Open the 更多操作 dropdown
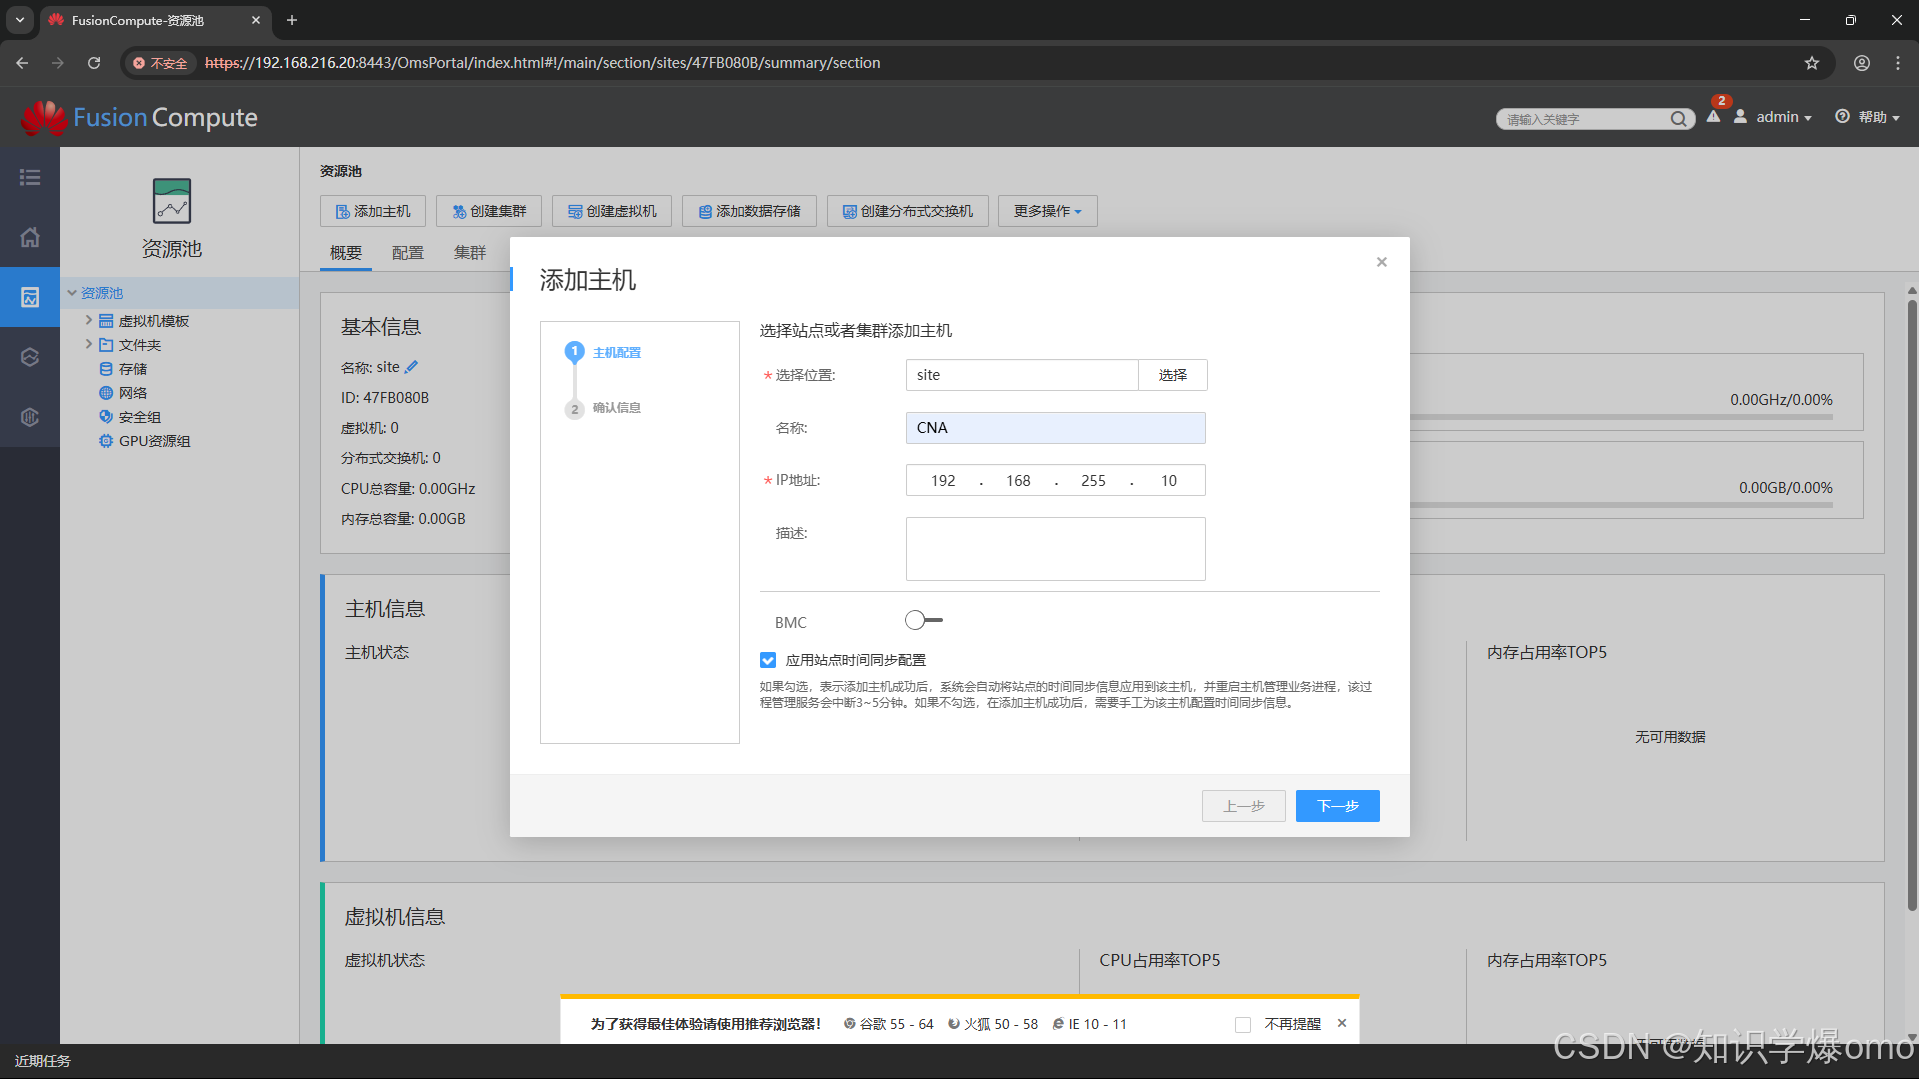The width and height of the screenshot is (1919, 1079). coord(1047,211)
